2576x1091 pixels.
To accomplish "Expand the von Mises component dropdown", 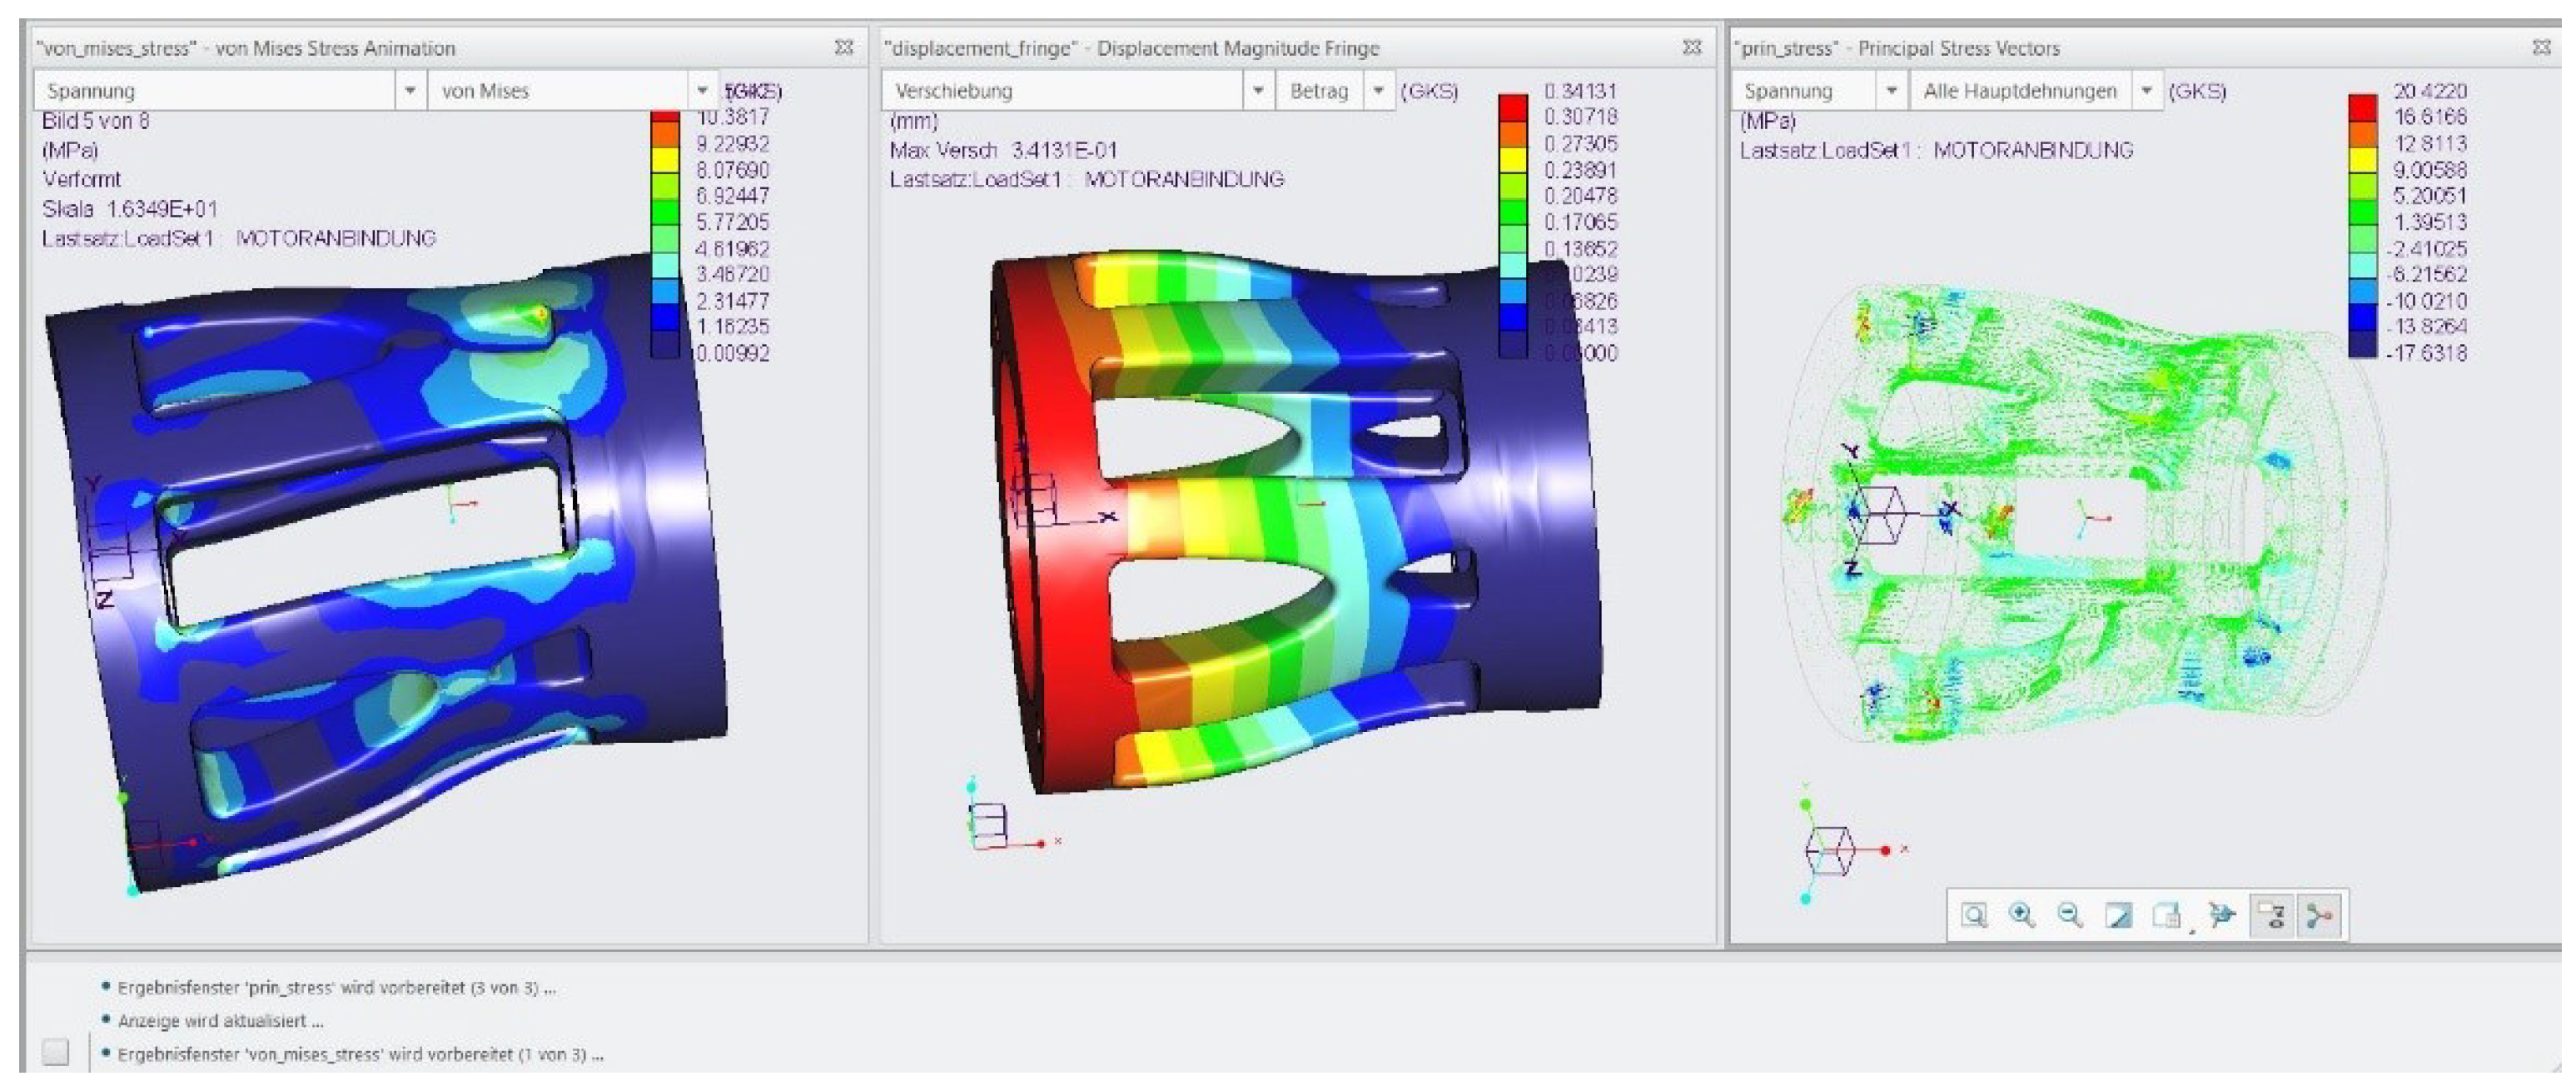I will pos(702,91).
